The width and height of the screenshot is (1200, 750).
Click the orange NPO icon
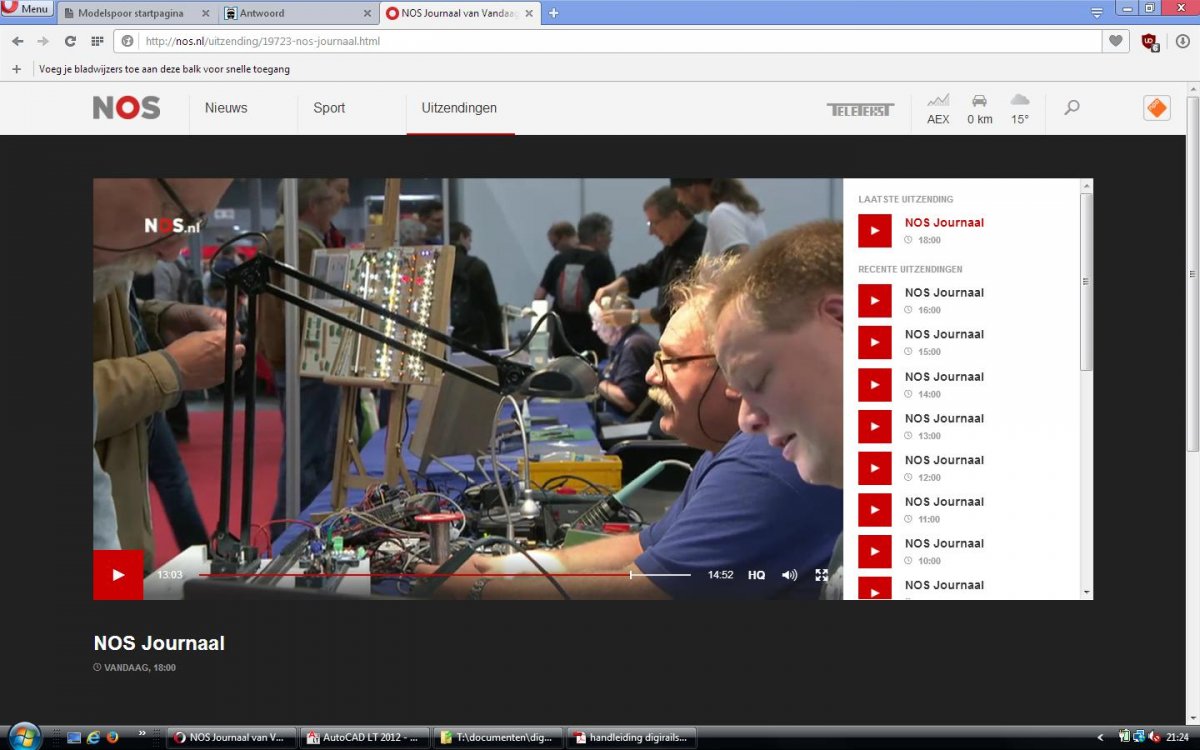pos(1157,108)
